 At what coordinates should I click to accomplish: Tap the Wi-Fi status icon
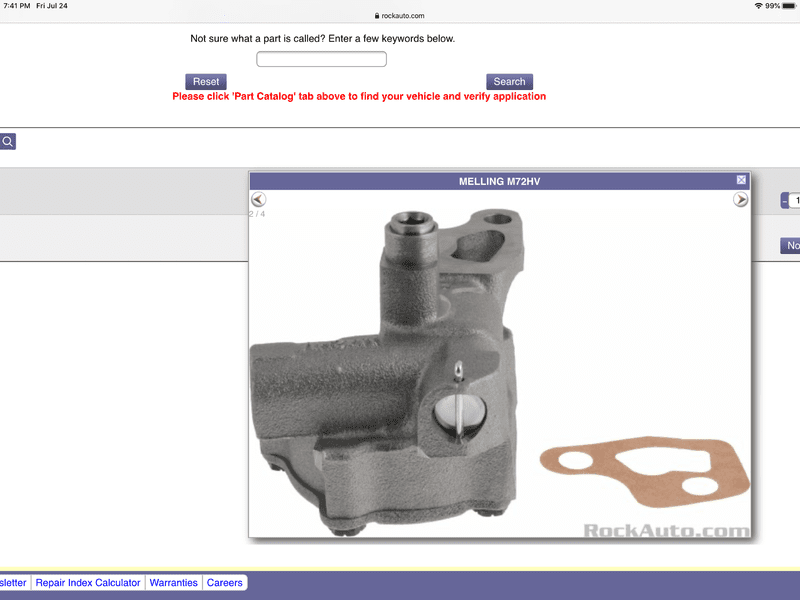(x=758, y=6)
